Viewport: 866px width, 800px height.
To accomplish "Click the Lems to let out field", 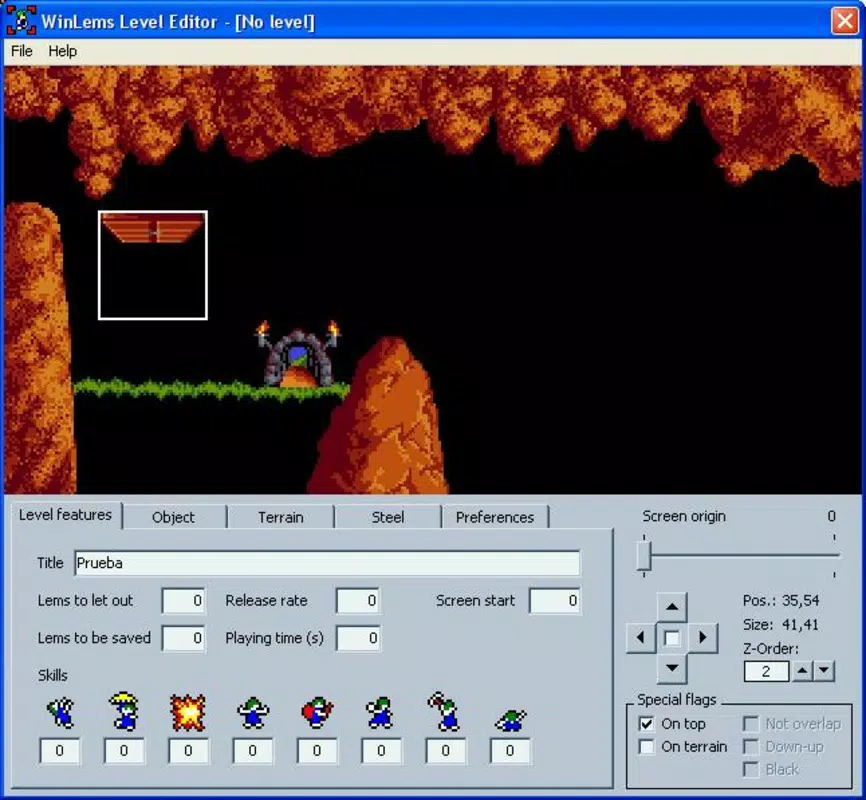I will tap(183, 601).
